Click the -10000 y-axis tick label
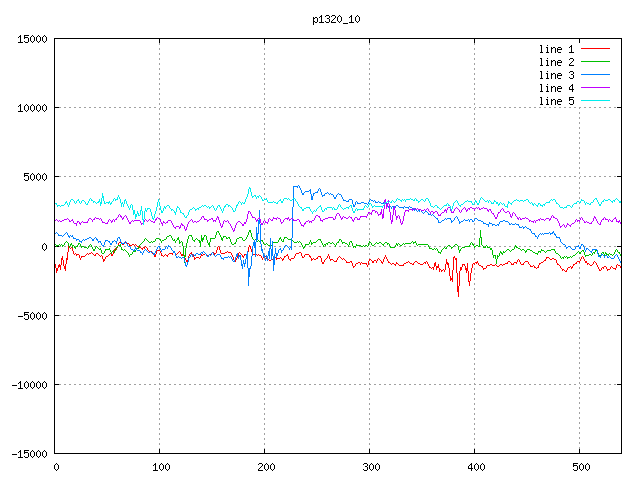Viewport: 640px width, 480px height. click(x=29, y=384)
